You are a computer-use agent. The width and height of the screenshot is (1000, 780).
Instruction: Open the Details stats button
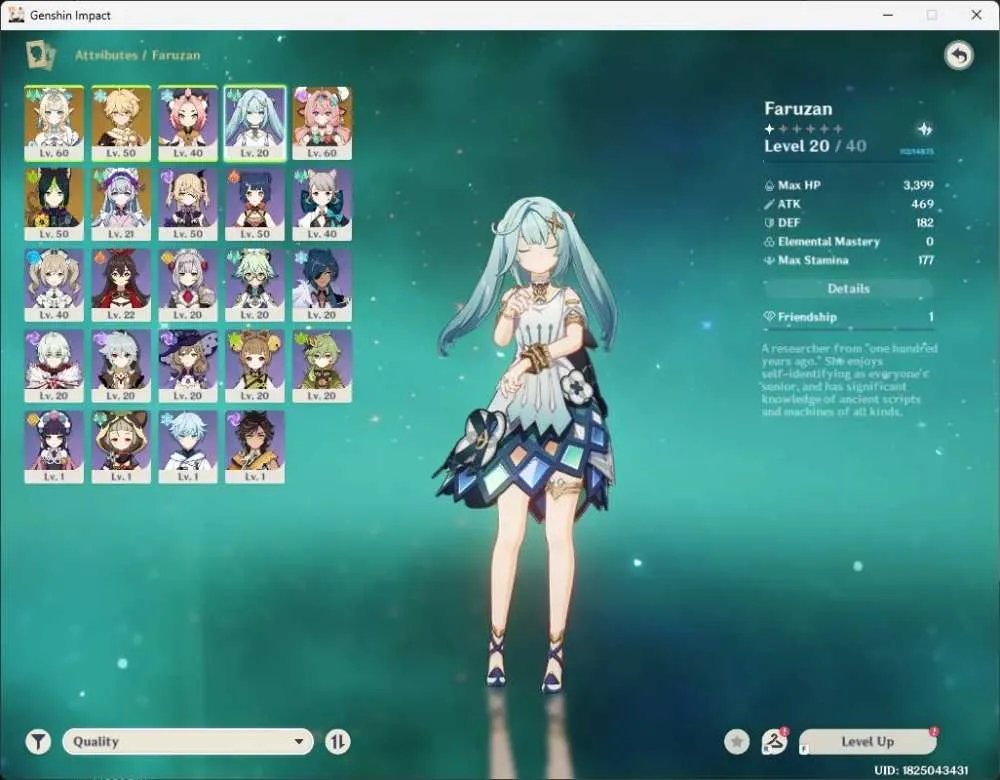pyautogui.click(x=848, y=288)
